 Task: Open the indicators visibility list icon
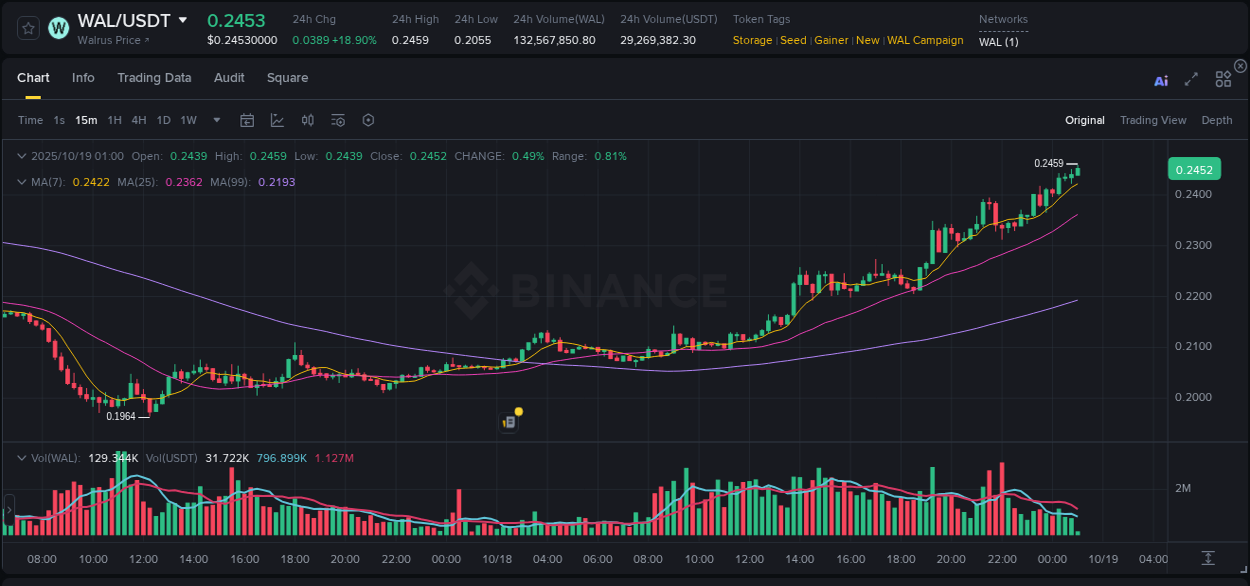click(x=338, y=120)
